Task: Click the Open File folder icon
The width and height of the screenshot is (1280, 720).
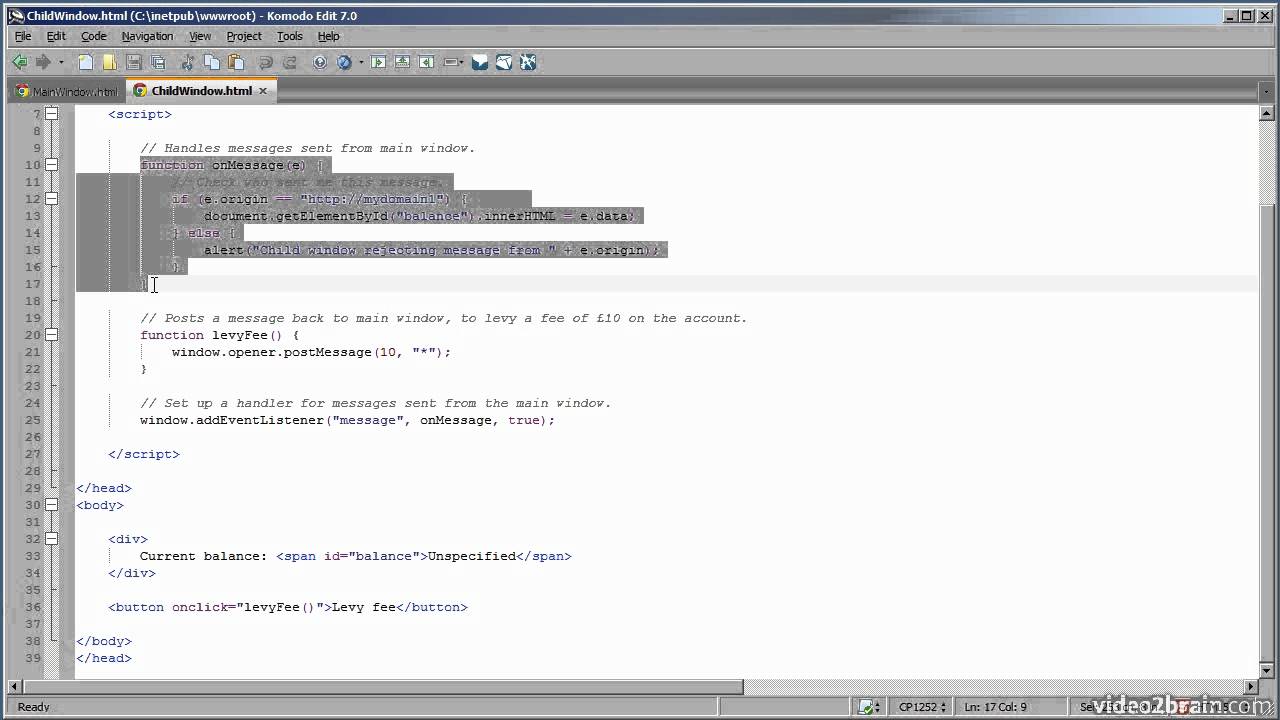Action: coord(110,62)
